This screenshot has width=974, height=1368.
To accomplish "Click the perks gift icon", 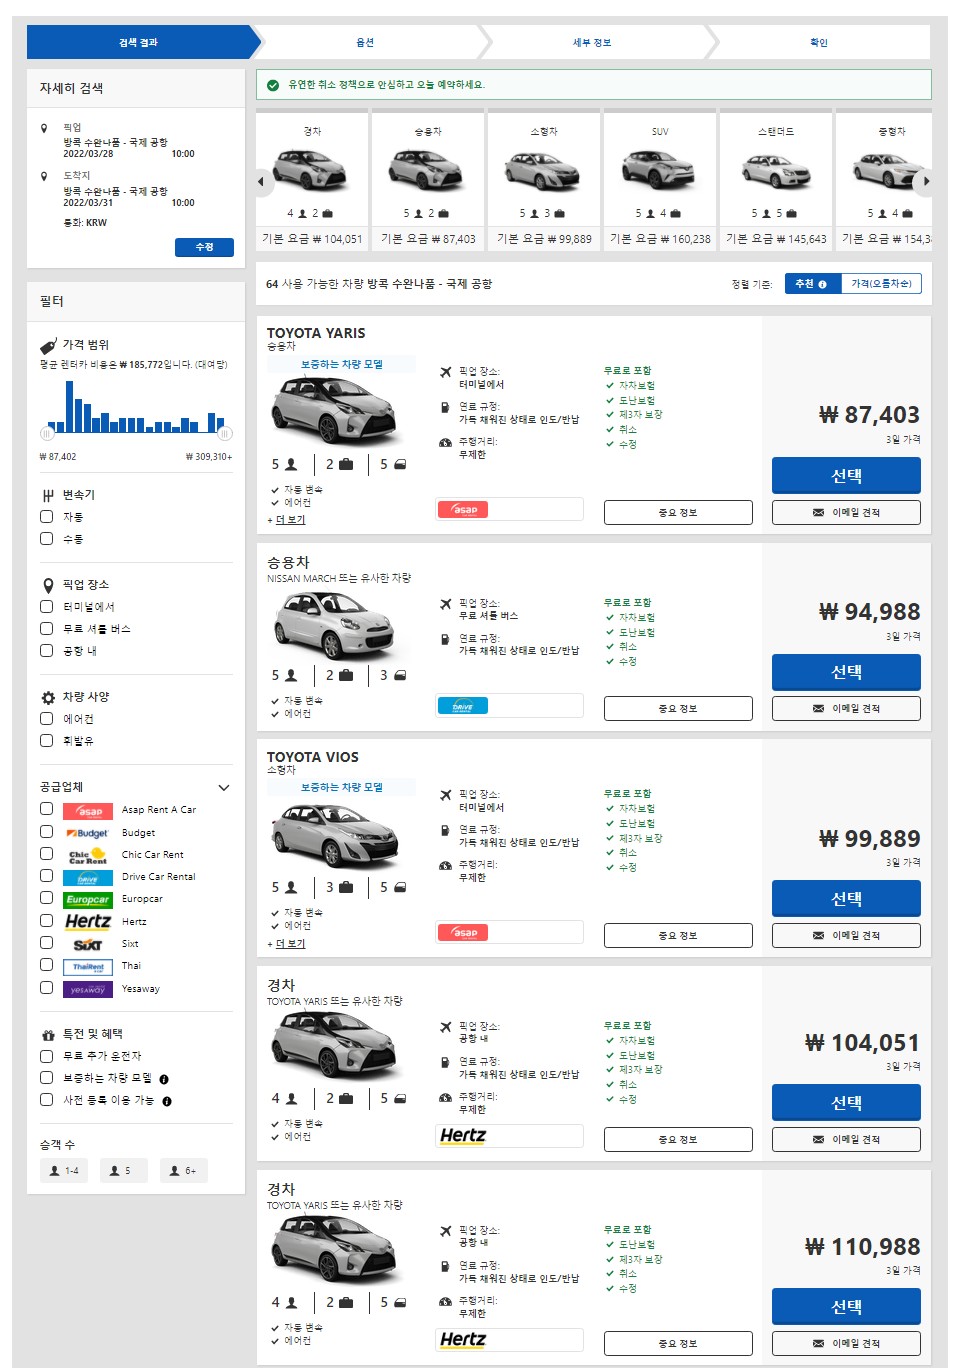I will 48,1035.
